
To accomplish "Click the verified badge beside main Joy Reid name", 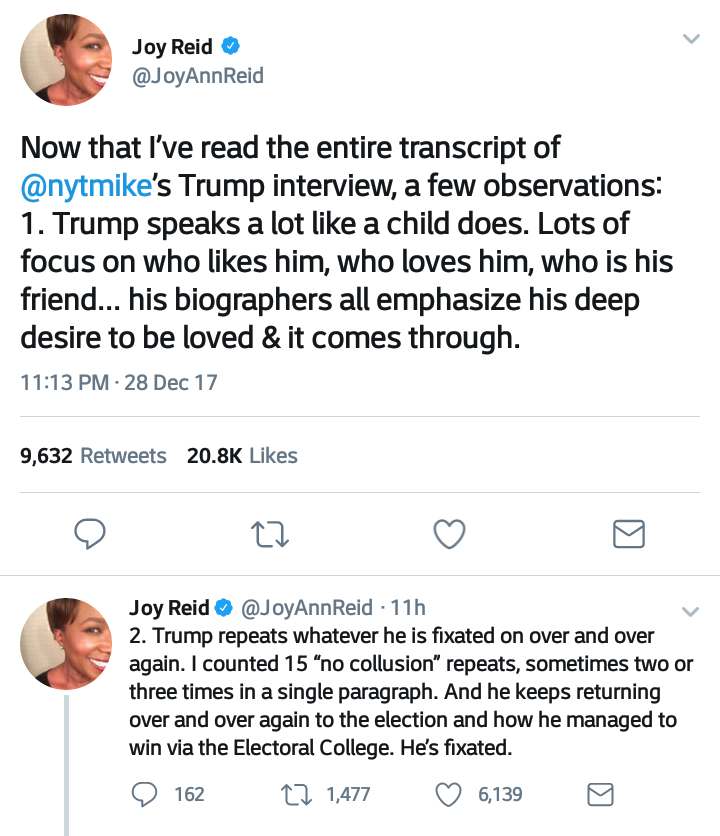I will click(230, 46).
